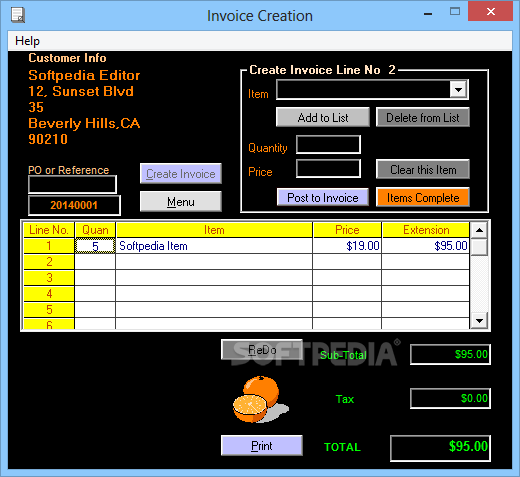Click the Extension column header

[x=426, y=230]
